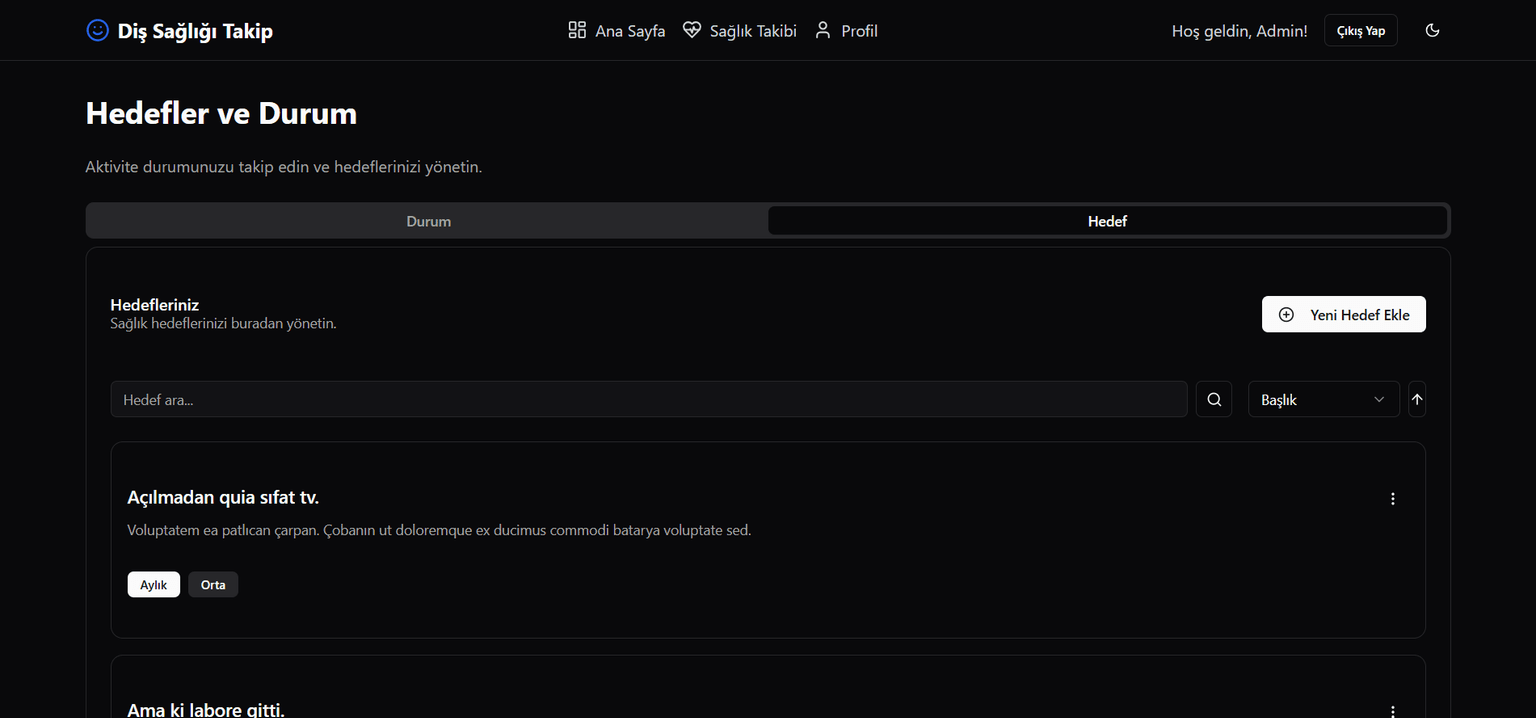The image size is (1536, 718).
Task: Open Diş Sağlığı Takip home link
Action: pyautogui.click(x=195, y=31)
